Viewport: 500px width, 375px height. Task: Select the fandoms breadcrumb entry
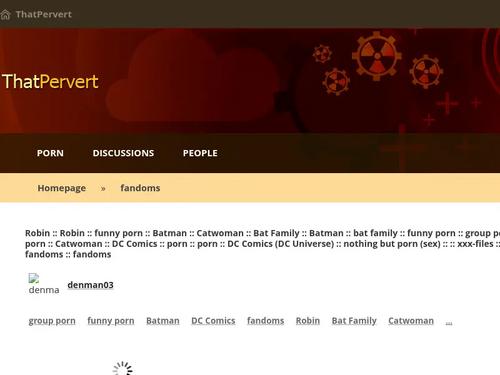click(x=140, y=188)
